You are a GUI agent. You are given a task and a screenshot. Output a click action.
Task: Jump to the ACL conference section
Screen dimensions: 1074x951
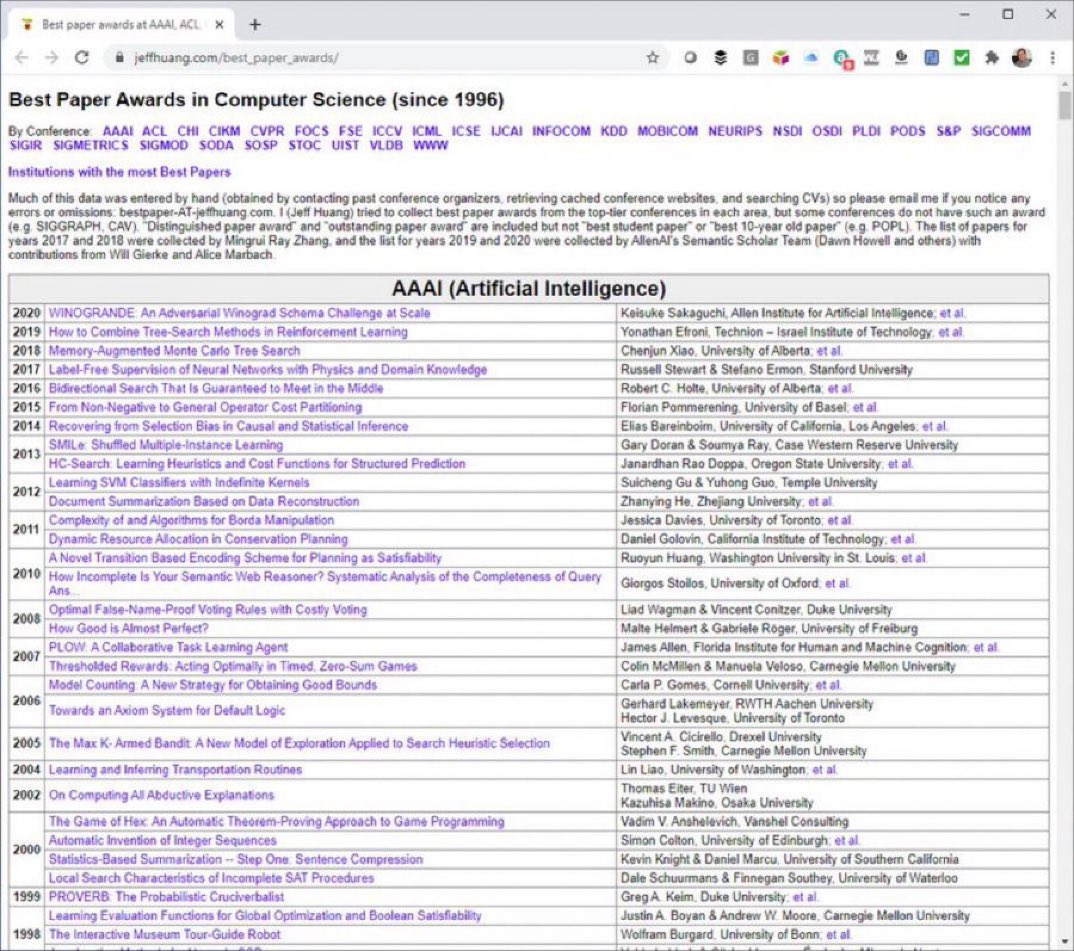[154, 131]
